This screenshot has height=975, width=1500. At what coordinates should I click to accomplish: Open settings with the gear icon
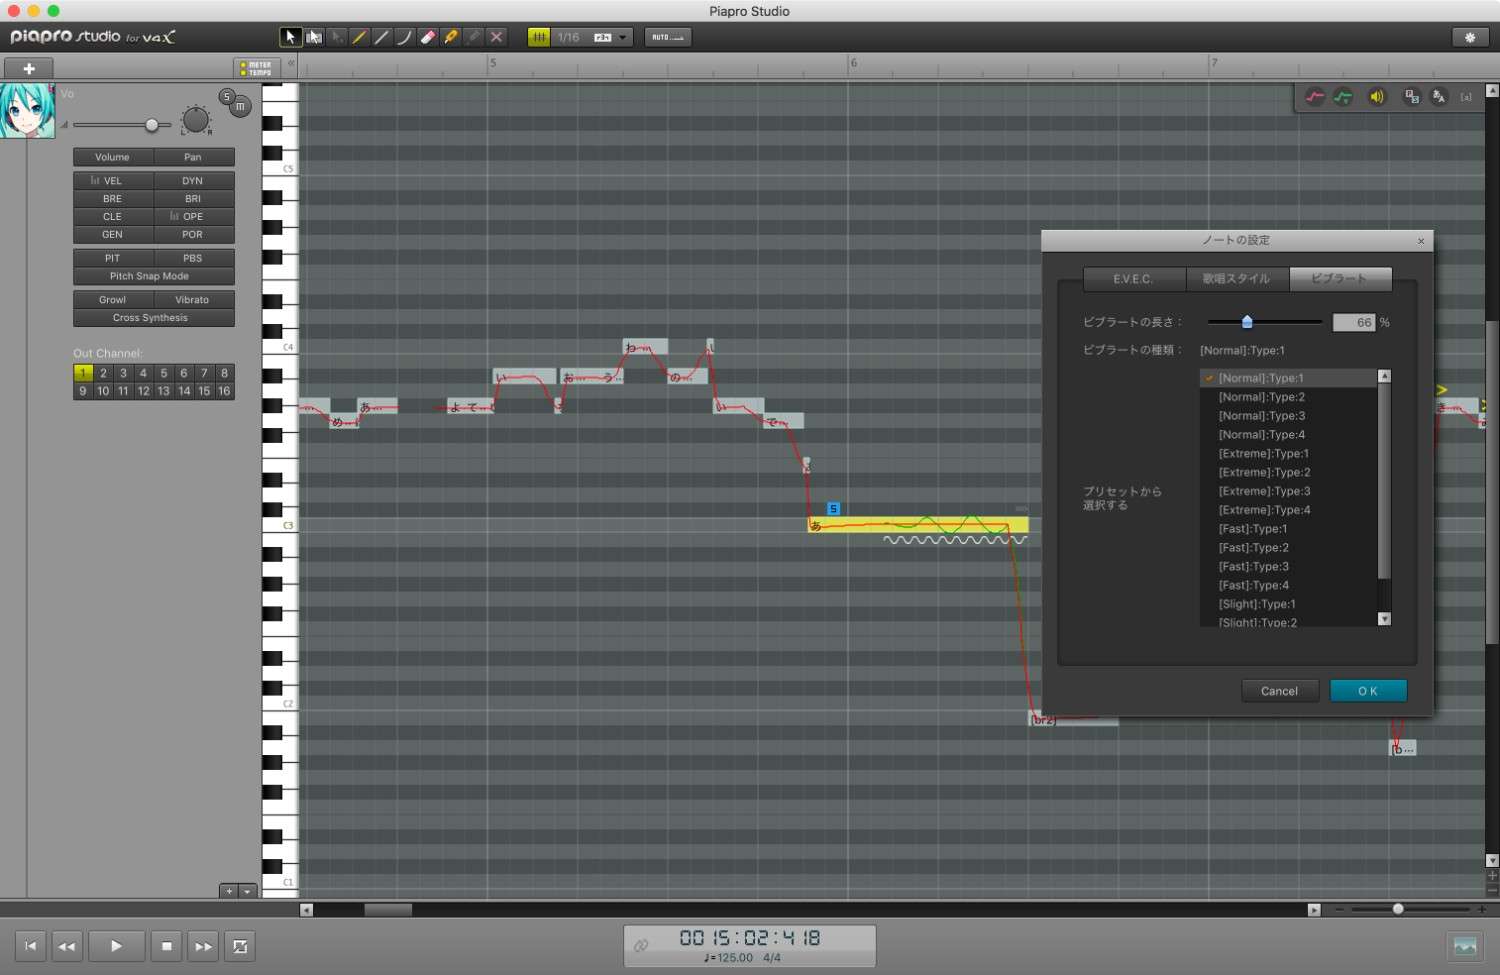[x=1469, y=37]
